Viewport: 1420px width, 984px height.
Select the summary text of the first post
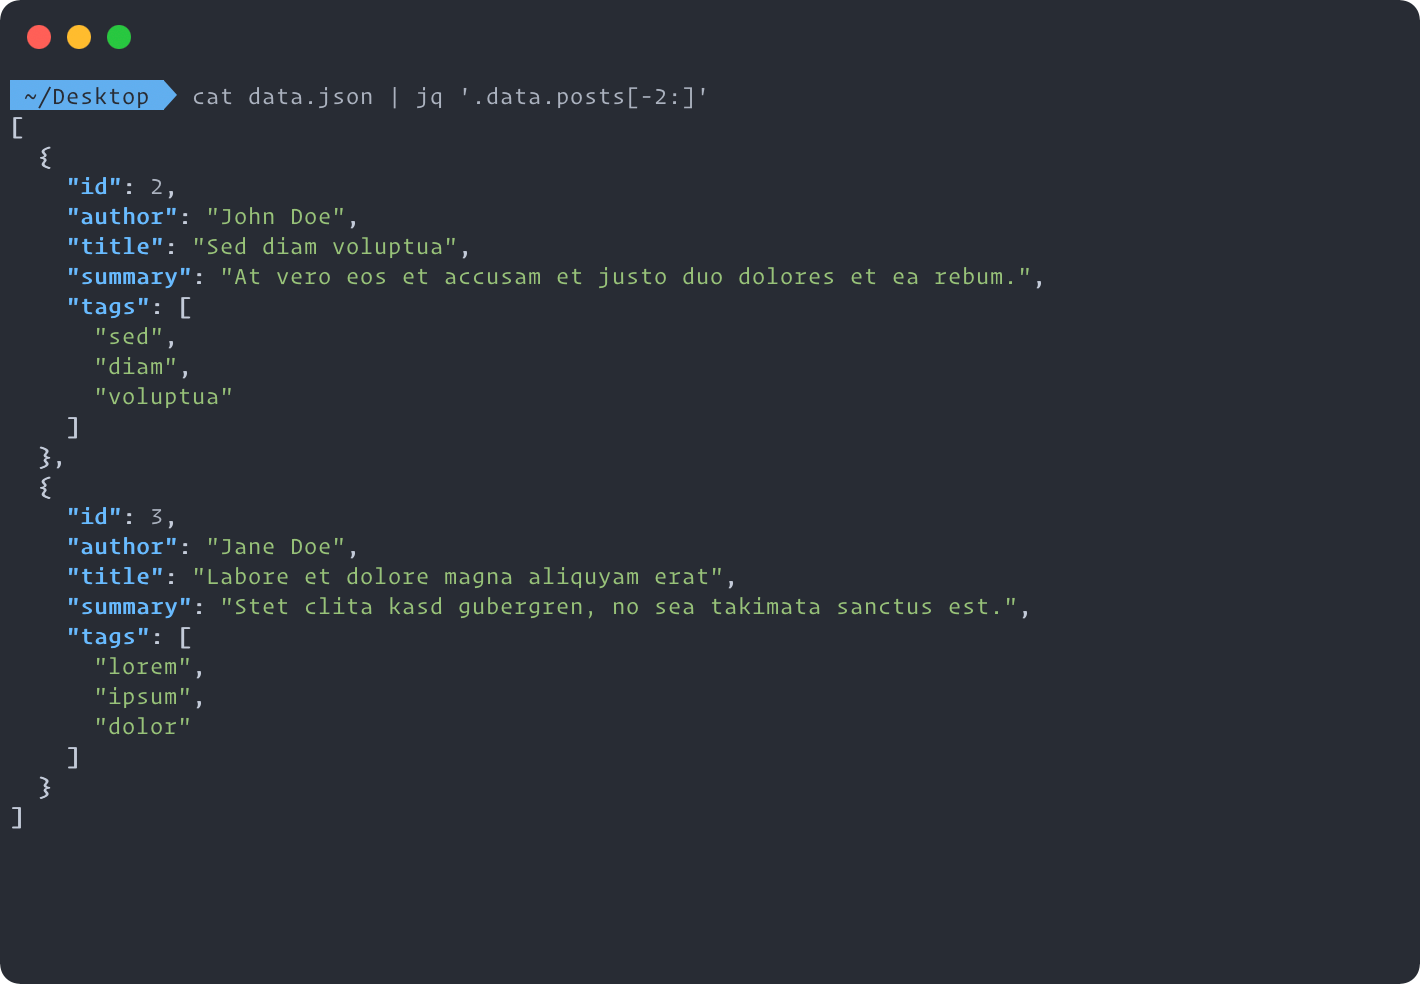coord(630,276)
